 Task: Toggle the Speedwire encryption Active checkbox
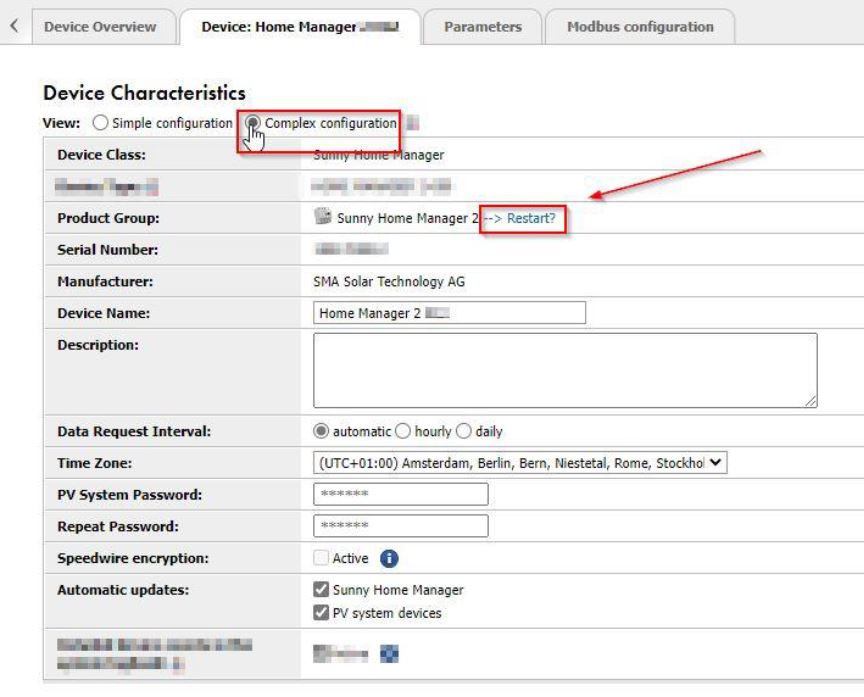coord(321,558)
